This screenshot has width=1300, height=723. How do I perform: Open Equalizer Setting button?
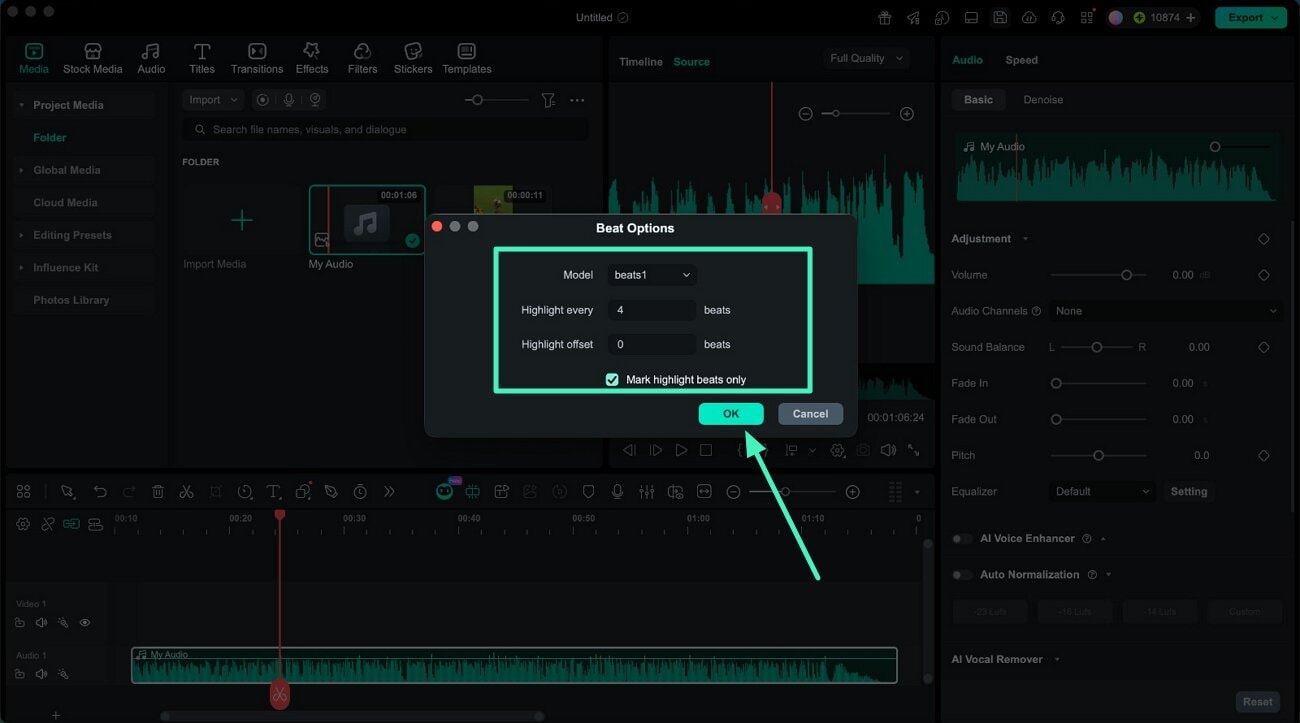tap(1189, 492)
